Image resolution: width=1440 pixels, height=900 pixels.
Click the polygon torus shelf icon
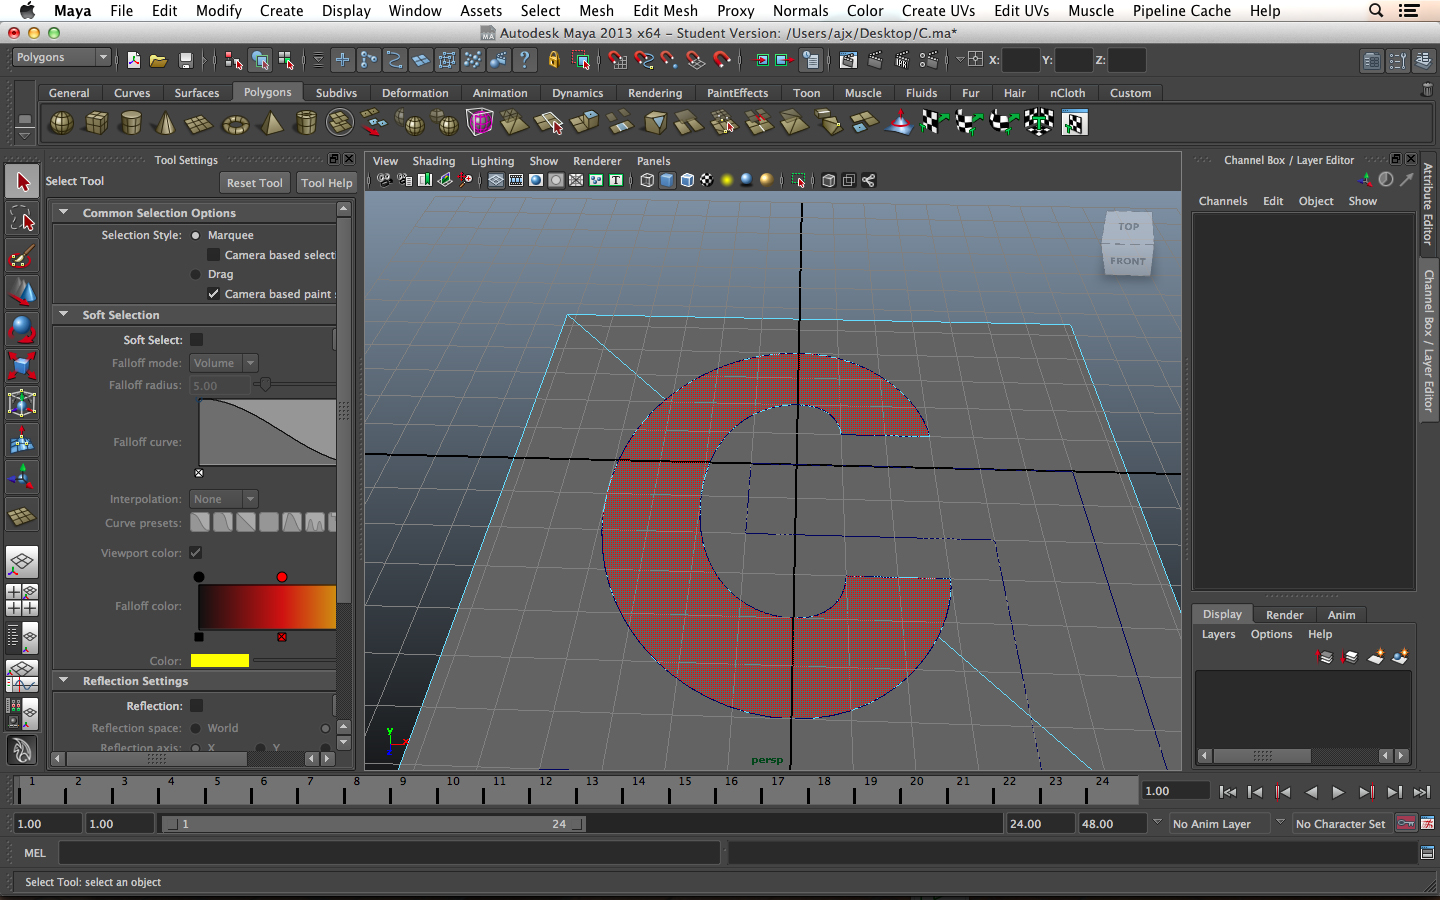tap(235, 124)
